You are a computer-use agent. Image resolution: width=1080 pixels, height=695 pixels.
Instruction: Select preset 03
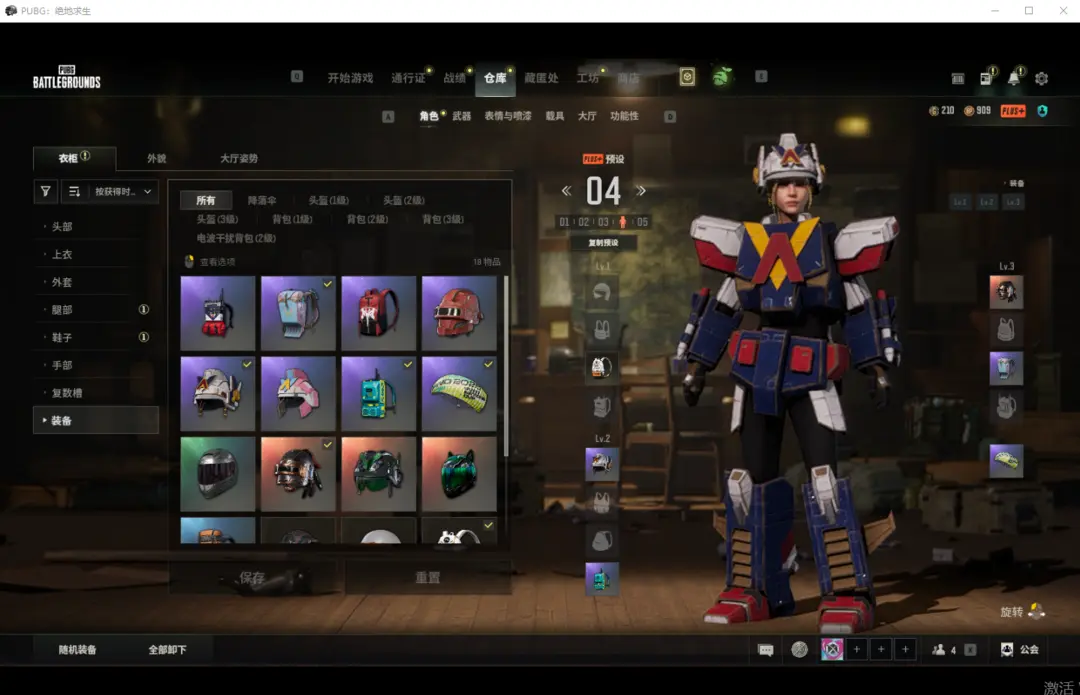[603, 222]
